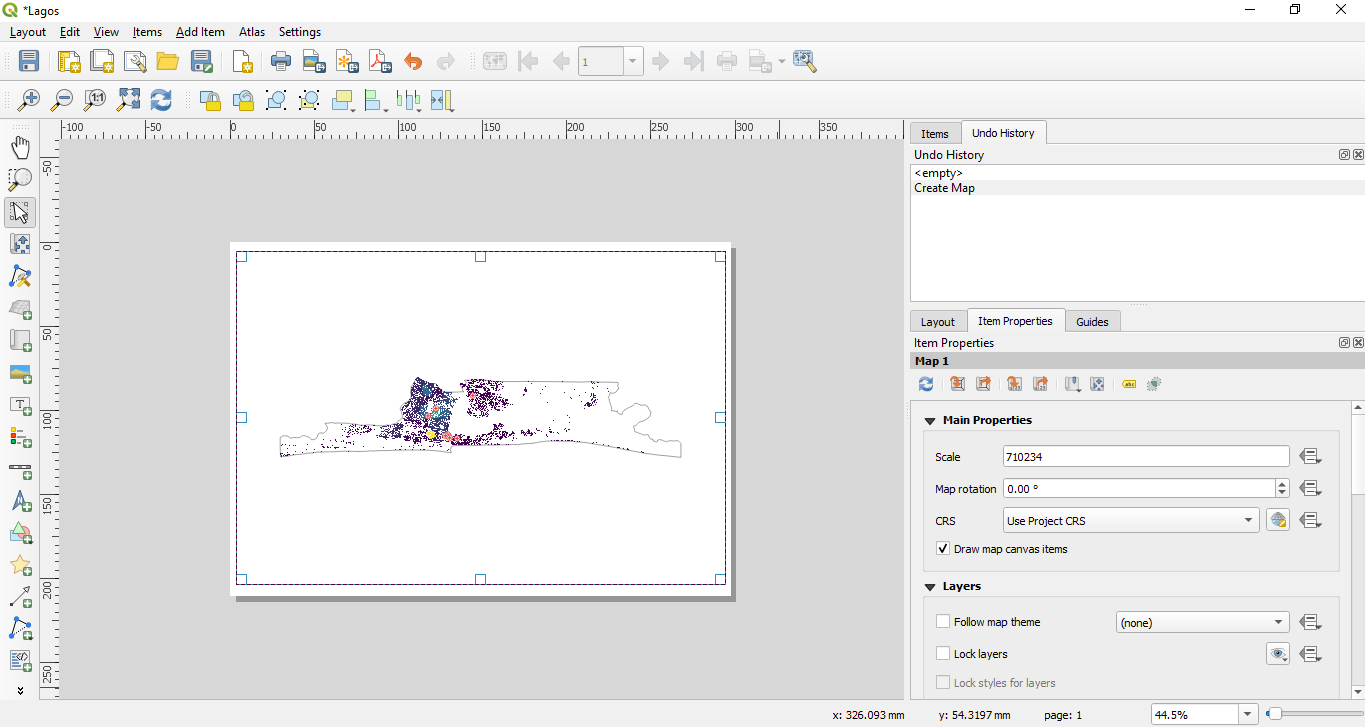Collapse the Layers section
The image size is (1365, 727).
[x=930, y=587]
